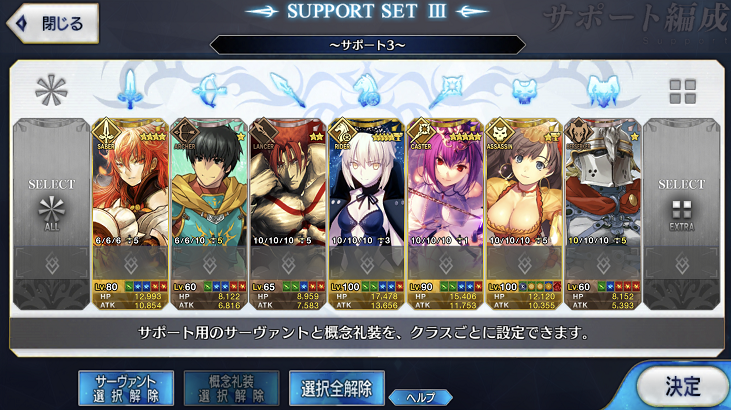The image size is (731, 410).
Task: Choose the empty ALL SELECT slot
Action: coord(51,214)
